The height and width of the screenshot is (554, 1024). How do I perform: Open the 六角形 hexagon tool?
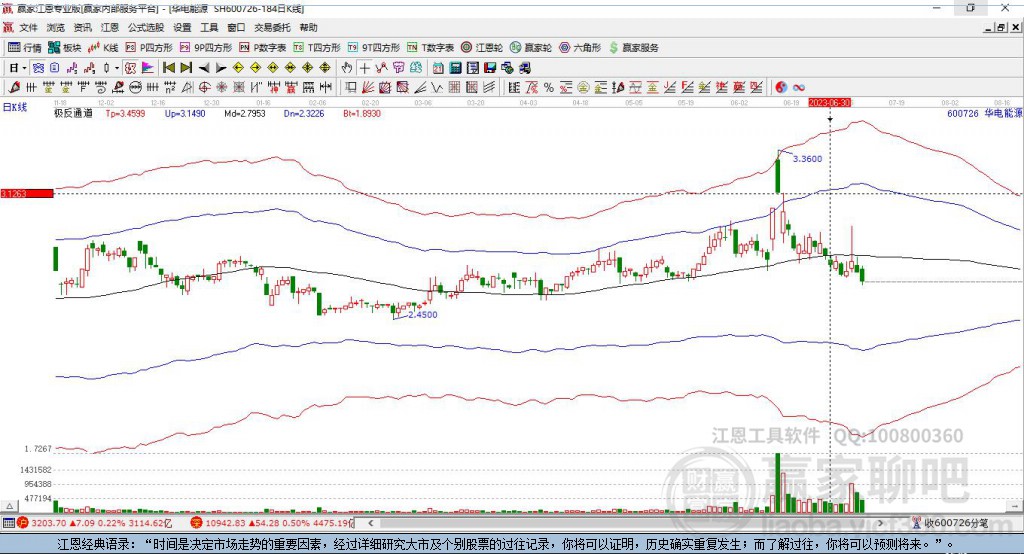(580, 47)
